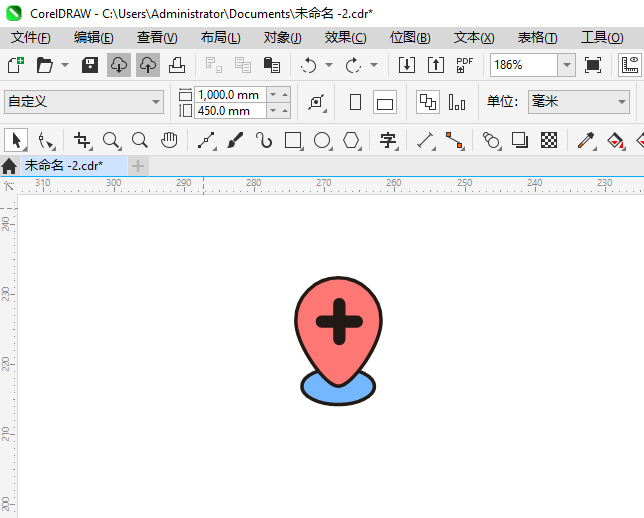The image size is (644, 518).
Task: Click the Paste clipboard icon
Action: click(x=271, y=65)
